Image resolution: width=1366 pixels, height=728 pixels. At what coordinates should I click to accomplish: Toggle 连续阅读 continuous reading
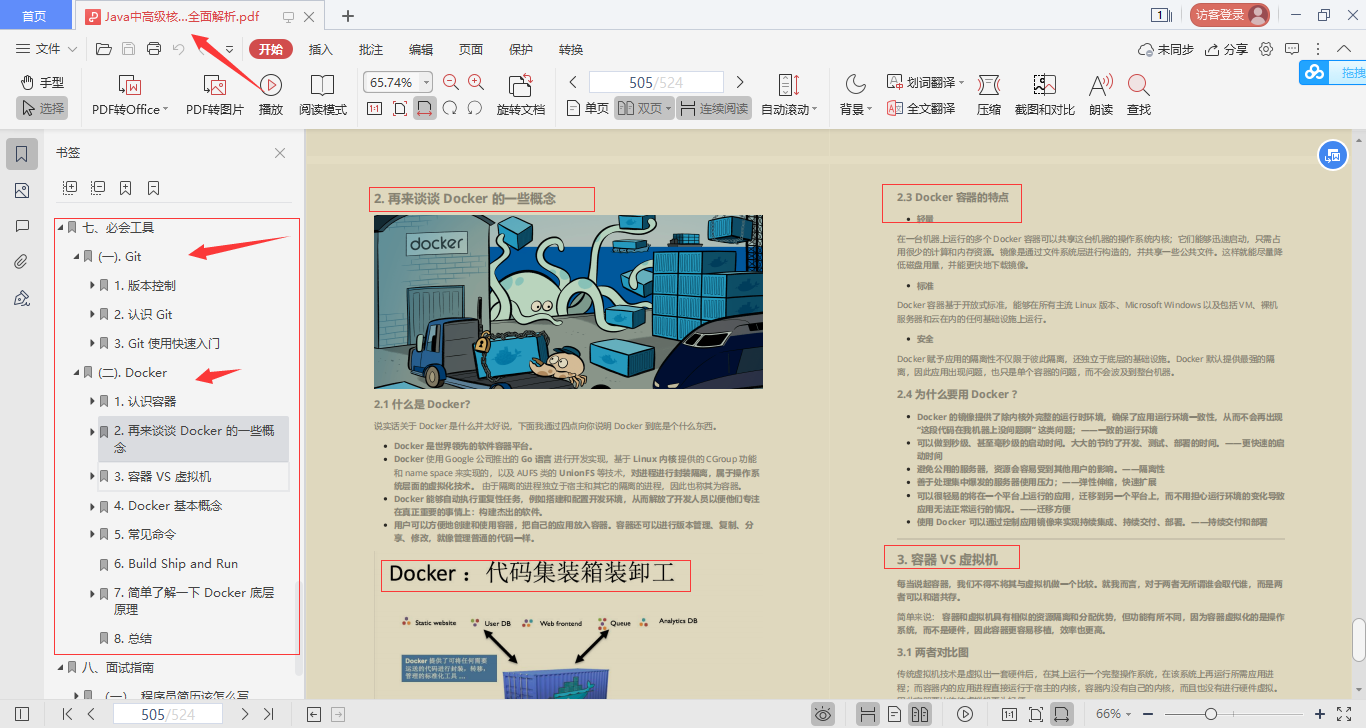[x=714, y=108]
